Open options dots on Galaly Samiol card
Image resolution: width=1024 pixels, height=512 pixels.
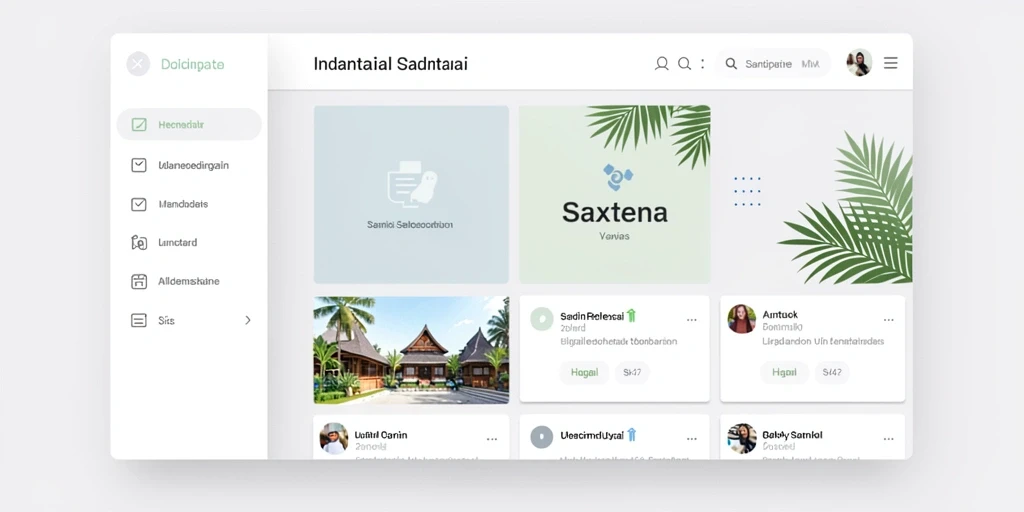[889, 439]
